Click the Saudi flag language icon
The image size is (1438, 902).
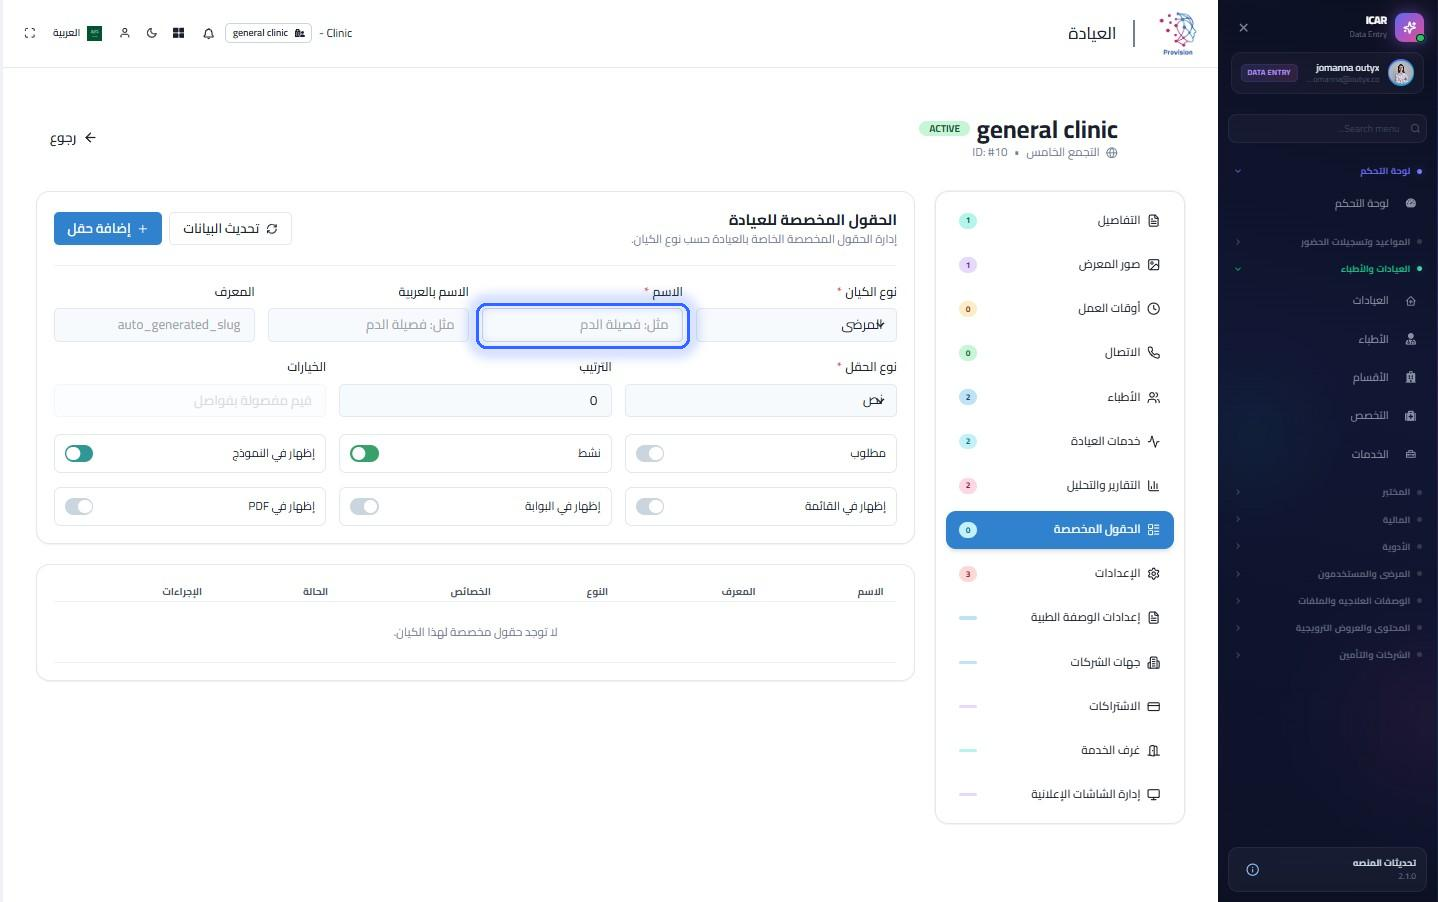(x=95, y=33)
